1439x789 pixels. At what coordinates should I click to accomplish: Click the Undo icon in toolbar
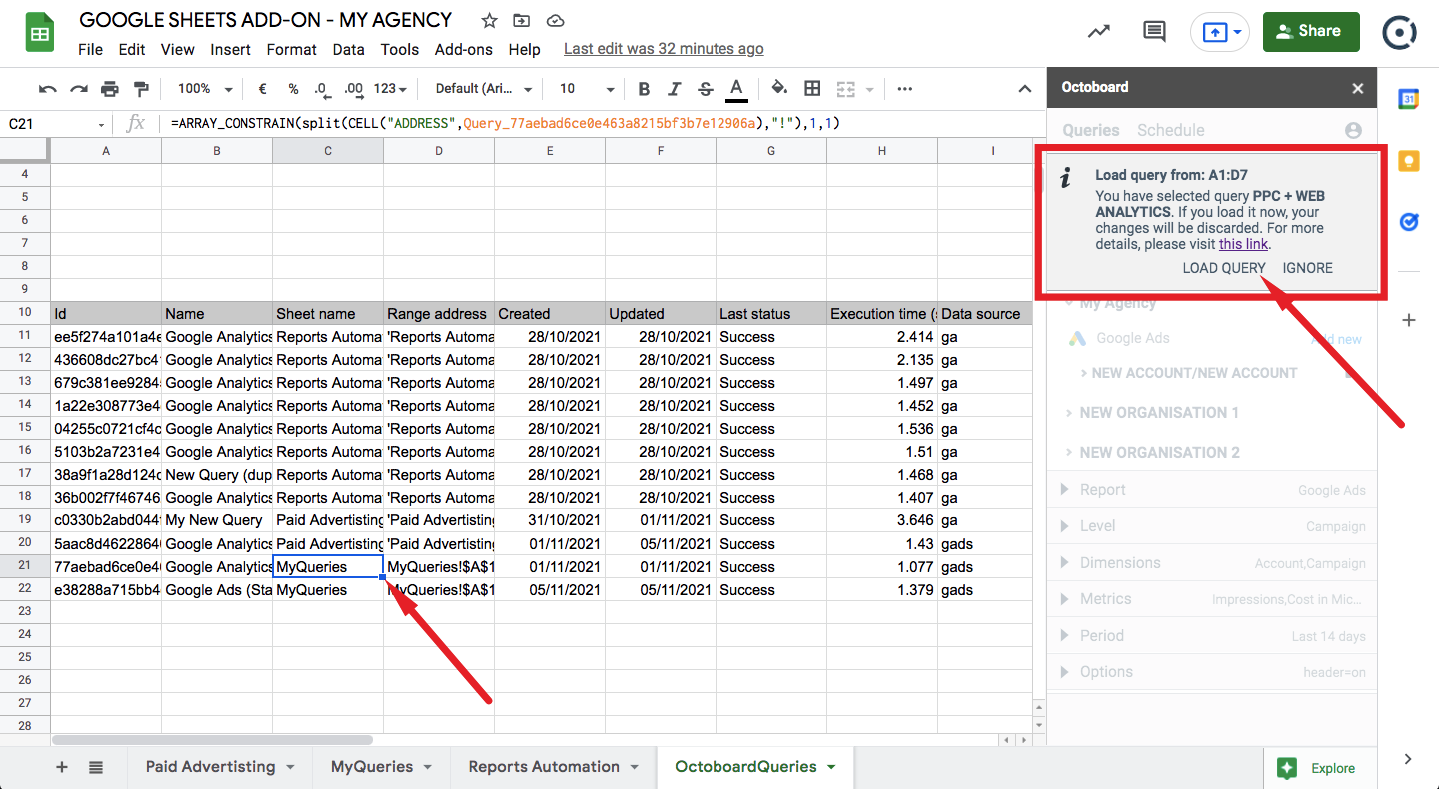click(47, 89)
